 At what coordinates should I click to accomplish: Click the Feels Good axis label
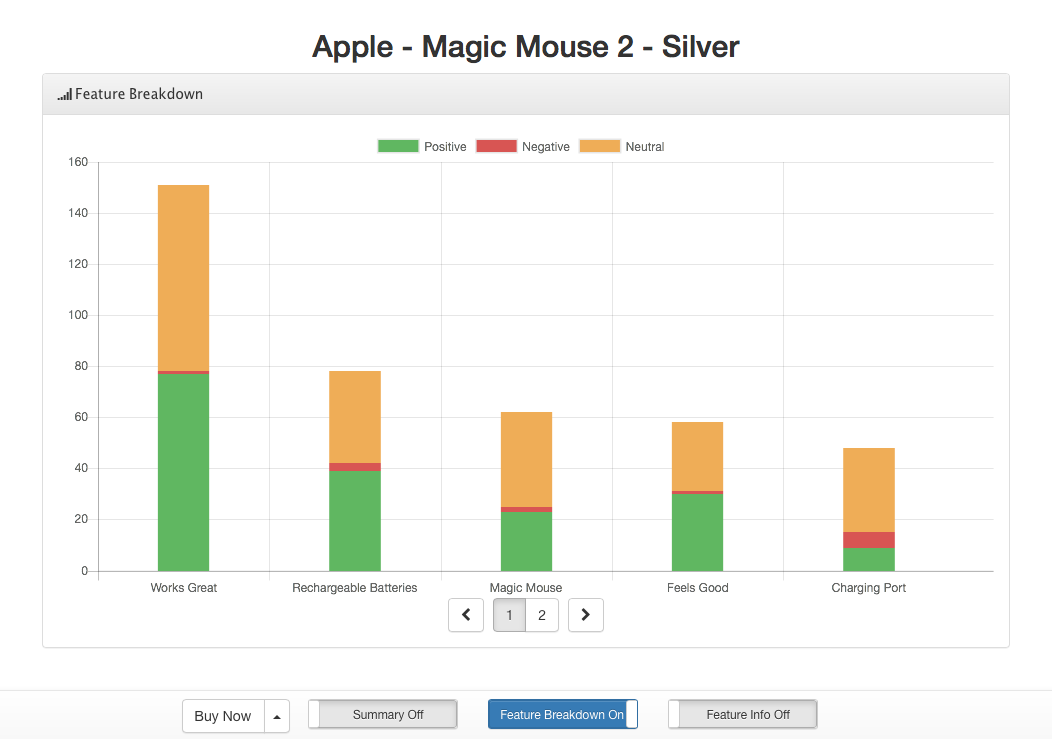tap(698, 588)
